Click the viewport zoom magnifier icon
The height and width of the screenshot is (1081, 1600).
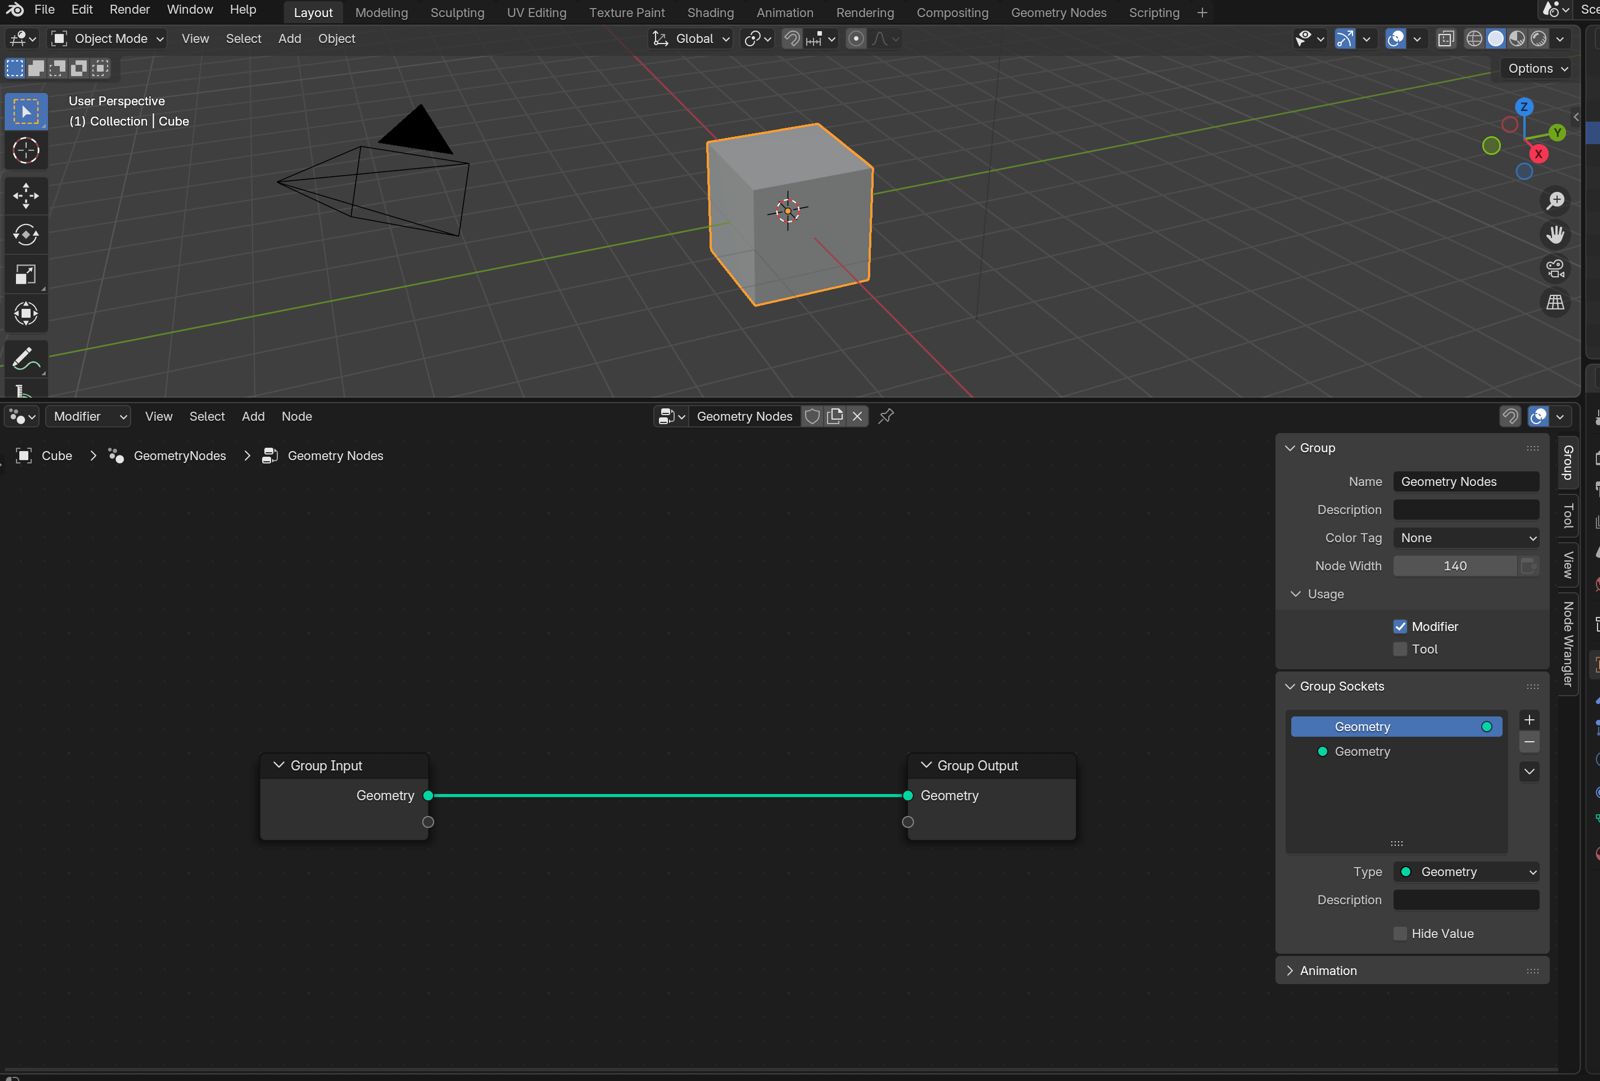click(x=1555, y=201)
